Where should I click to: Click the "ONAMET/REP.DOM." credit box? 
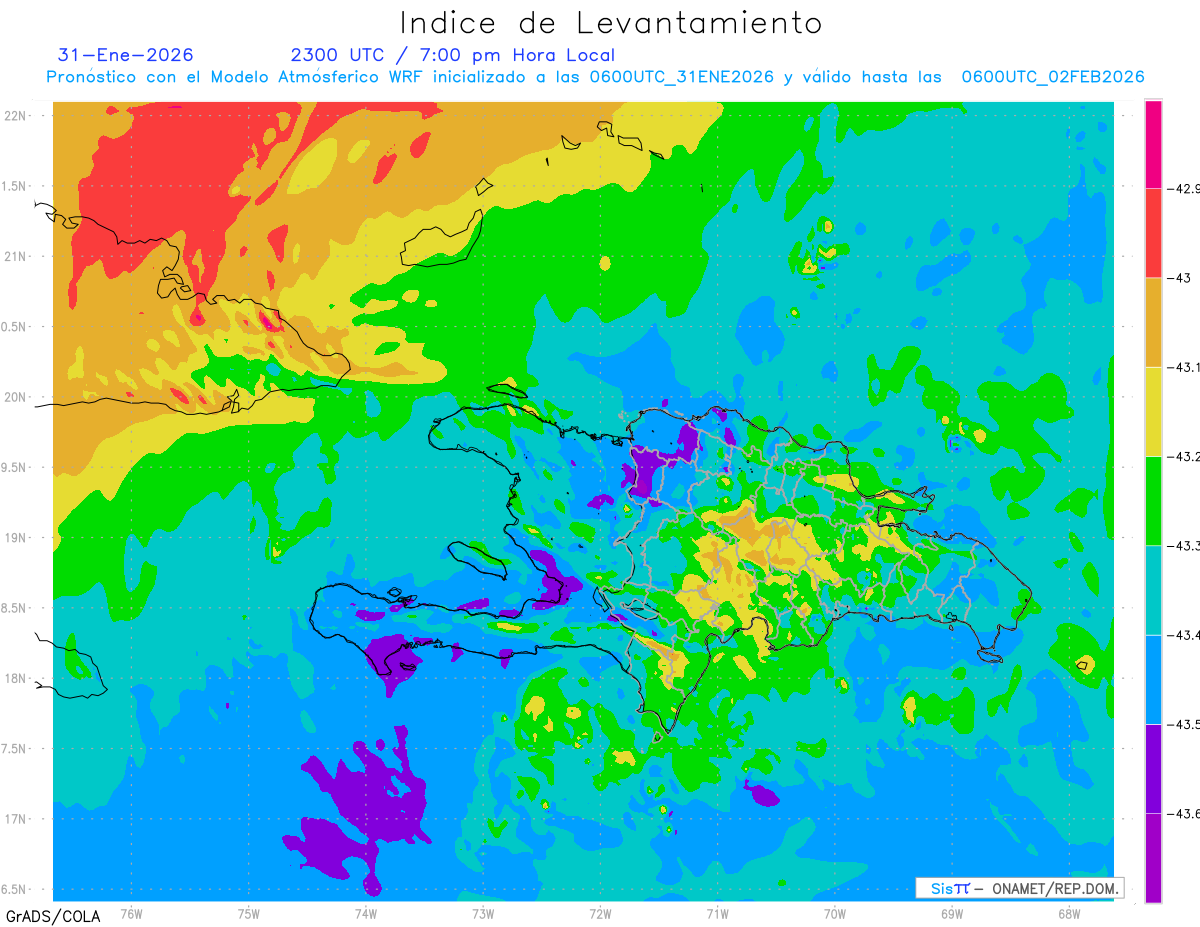[x=1019, y=888]
